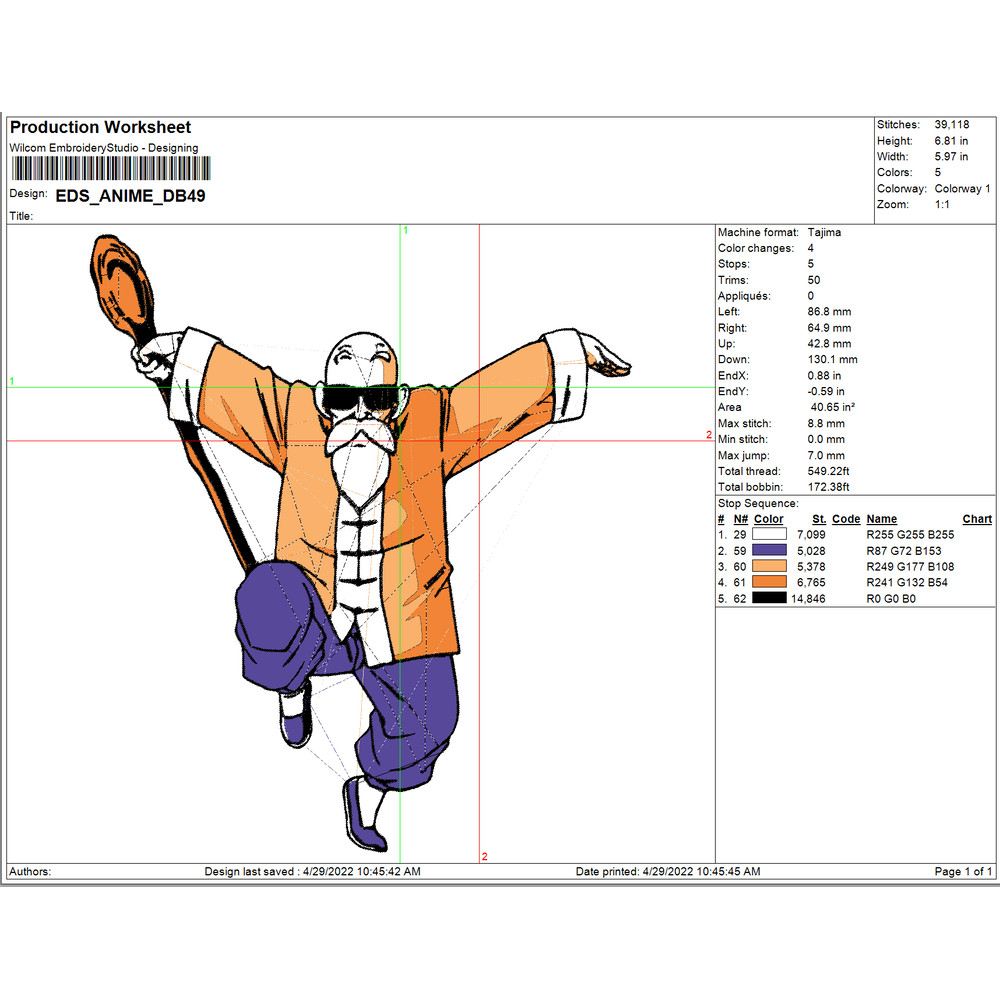Click the 'Chart' column header
Viewport: 1000px width, 1000px height.
click(976, 519)
